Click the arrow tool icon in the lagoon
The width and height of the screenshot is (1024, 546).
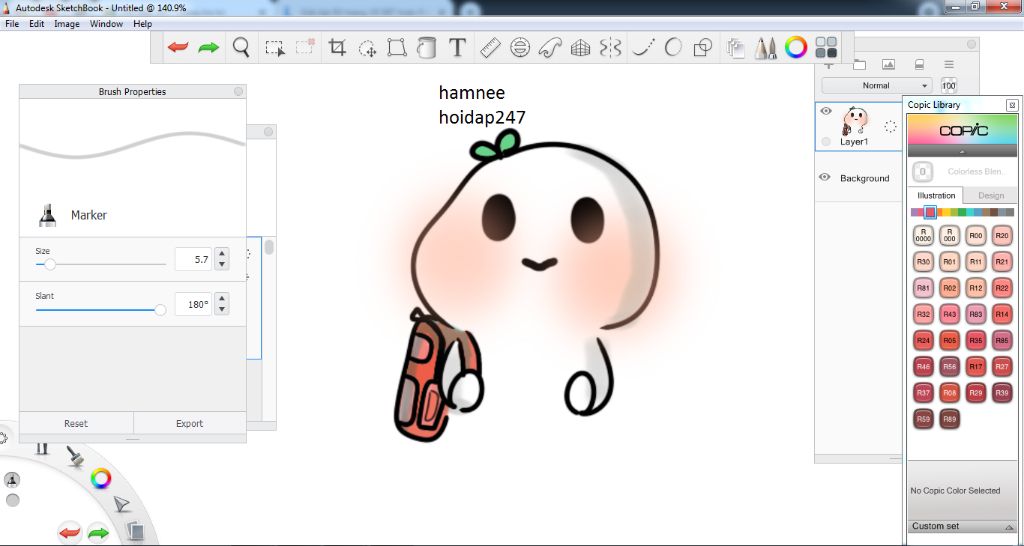click(121, 504)
